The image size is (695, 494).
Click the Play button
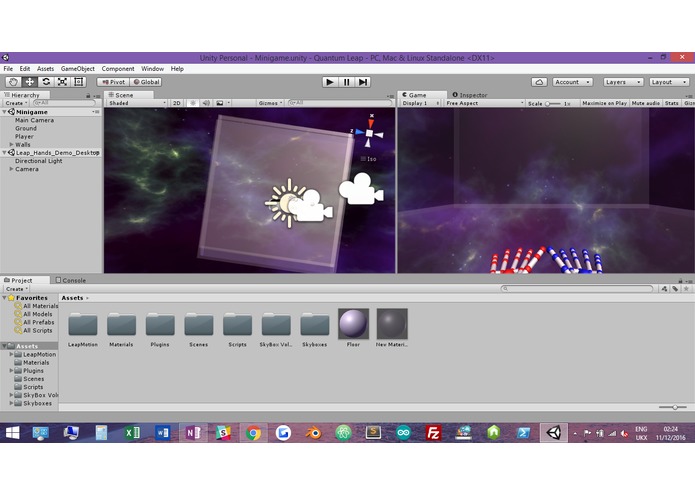click(x=329, y=82)
